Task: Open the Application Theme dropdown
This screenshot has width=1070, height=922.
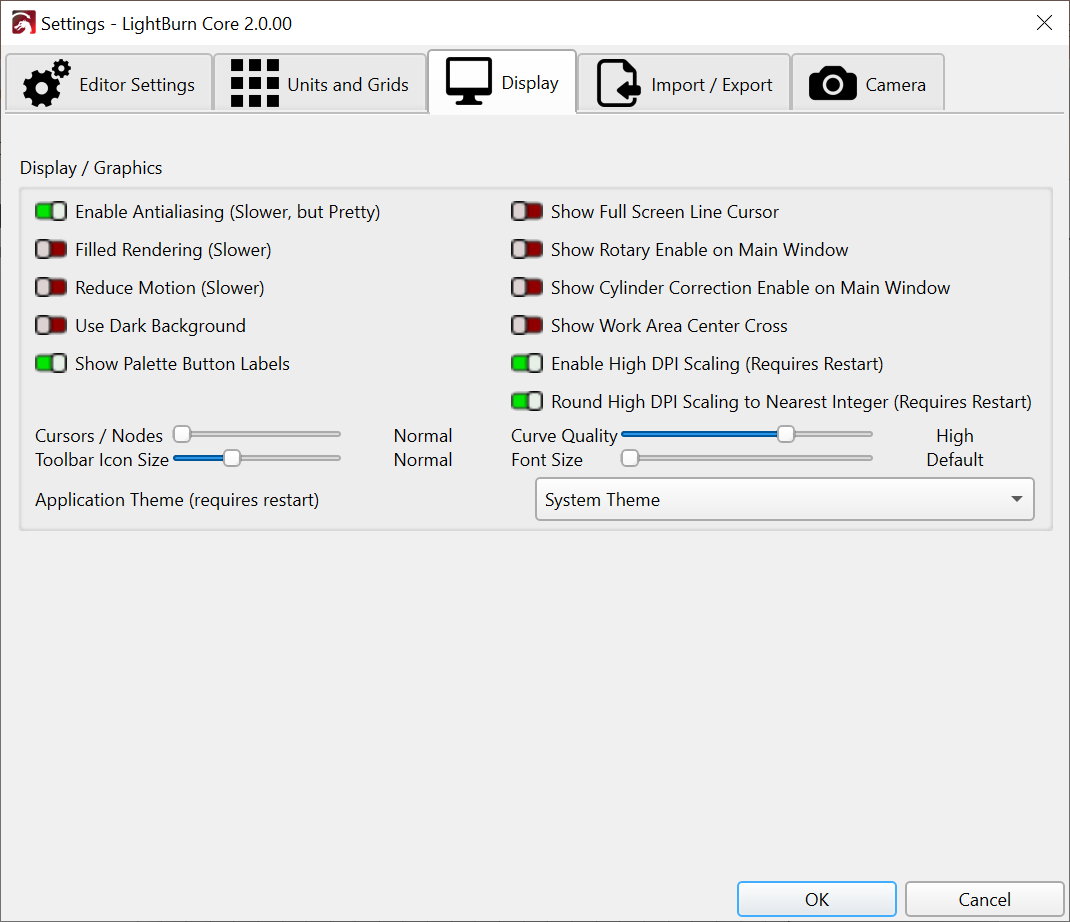Action: click(784, 500)
